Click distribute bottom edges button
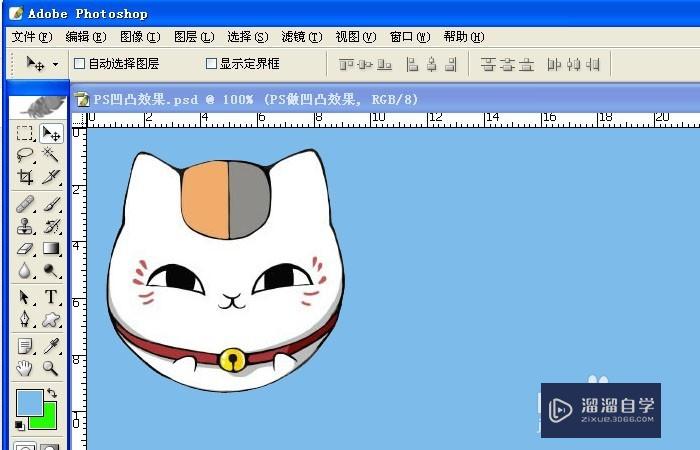This screenshot has width=700, height=450. [526, 65]
